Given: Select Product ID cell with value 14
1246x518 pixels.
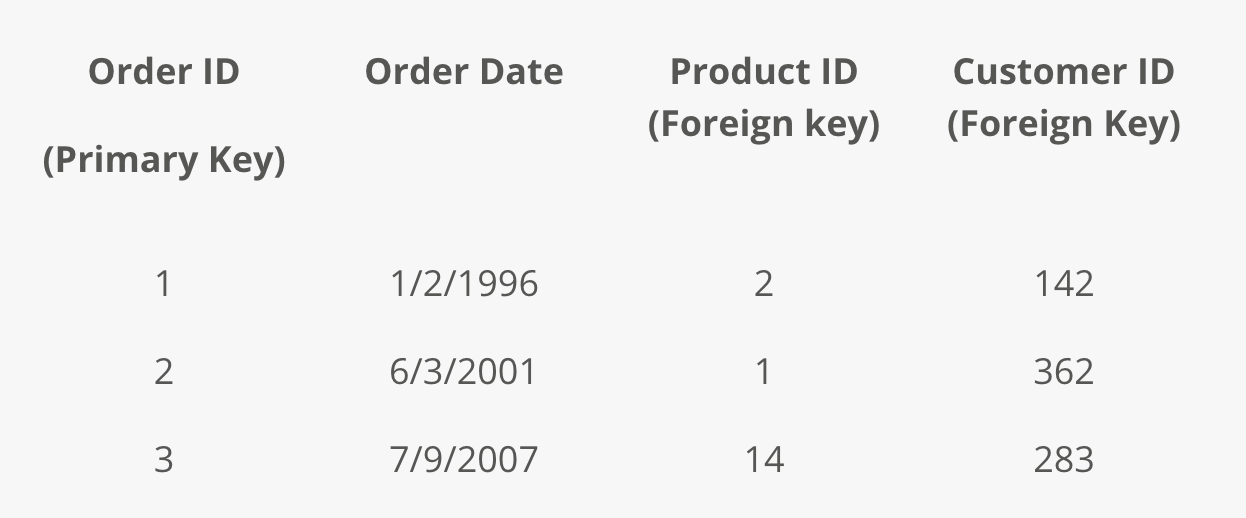Looking at the screenshot, I should pyautogui.click(x=764, y=460).
